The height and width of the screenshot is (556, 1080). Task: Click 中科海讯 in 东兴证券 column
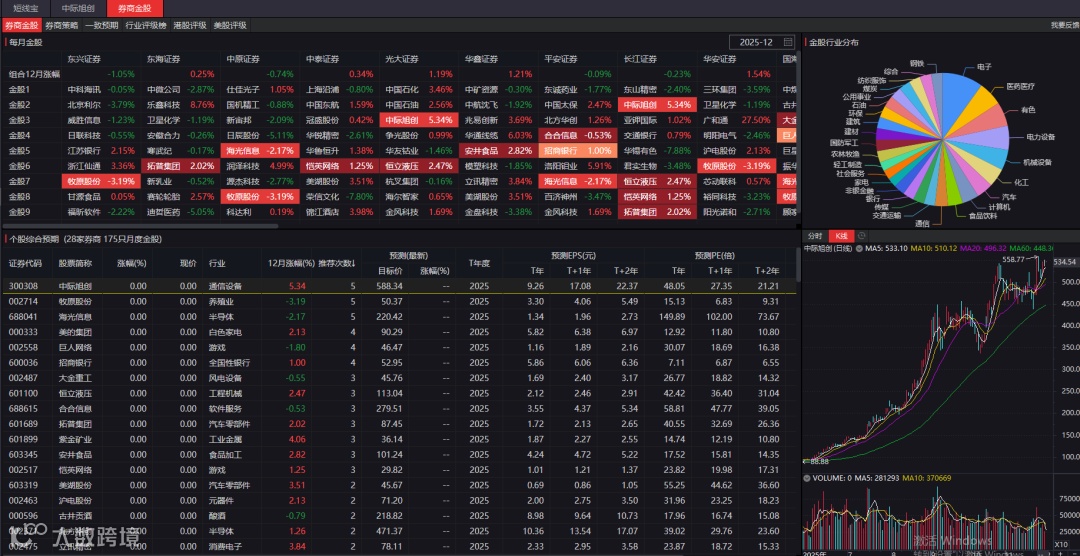tap(84, 90)
